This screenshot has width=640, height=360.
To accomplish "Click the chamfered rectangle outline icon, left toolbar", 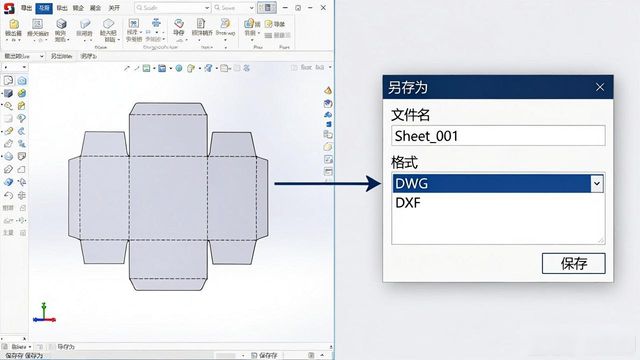I will pos(22,169).
